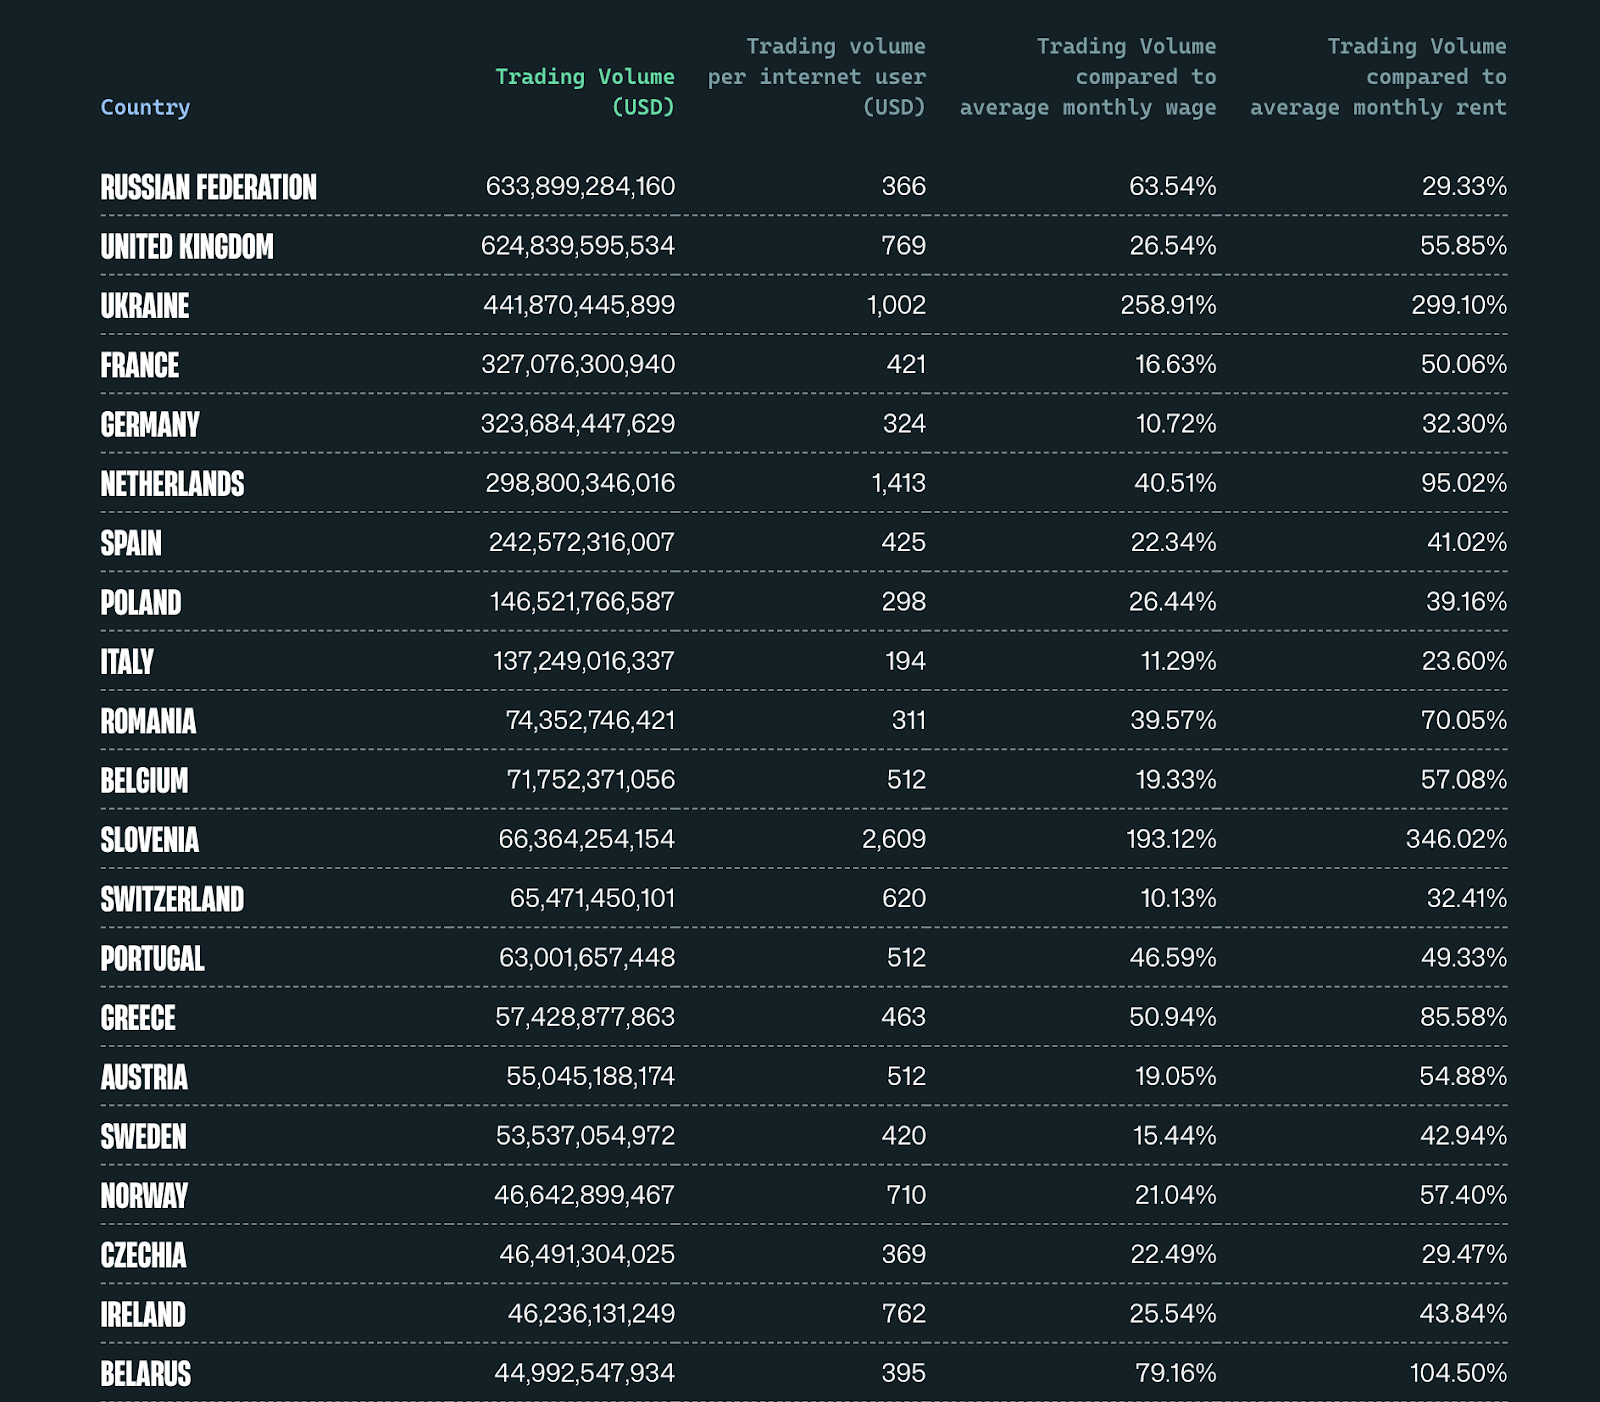Click Poland volume 146,521,766,587
The width and height of the screenshot is (1600, 1402).
[x=582, y=601]
